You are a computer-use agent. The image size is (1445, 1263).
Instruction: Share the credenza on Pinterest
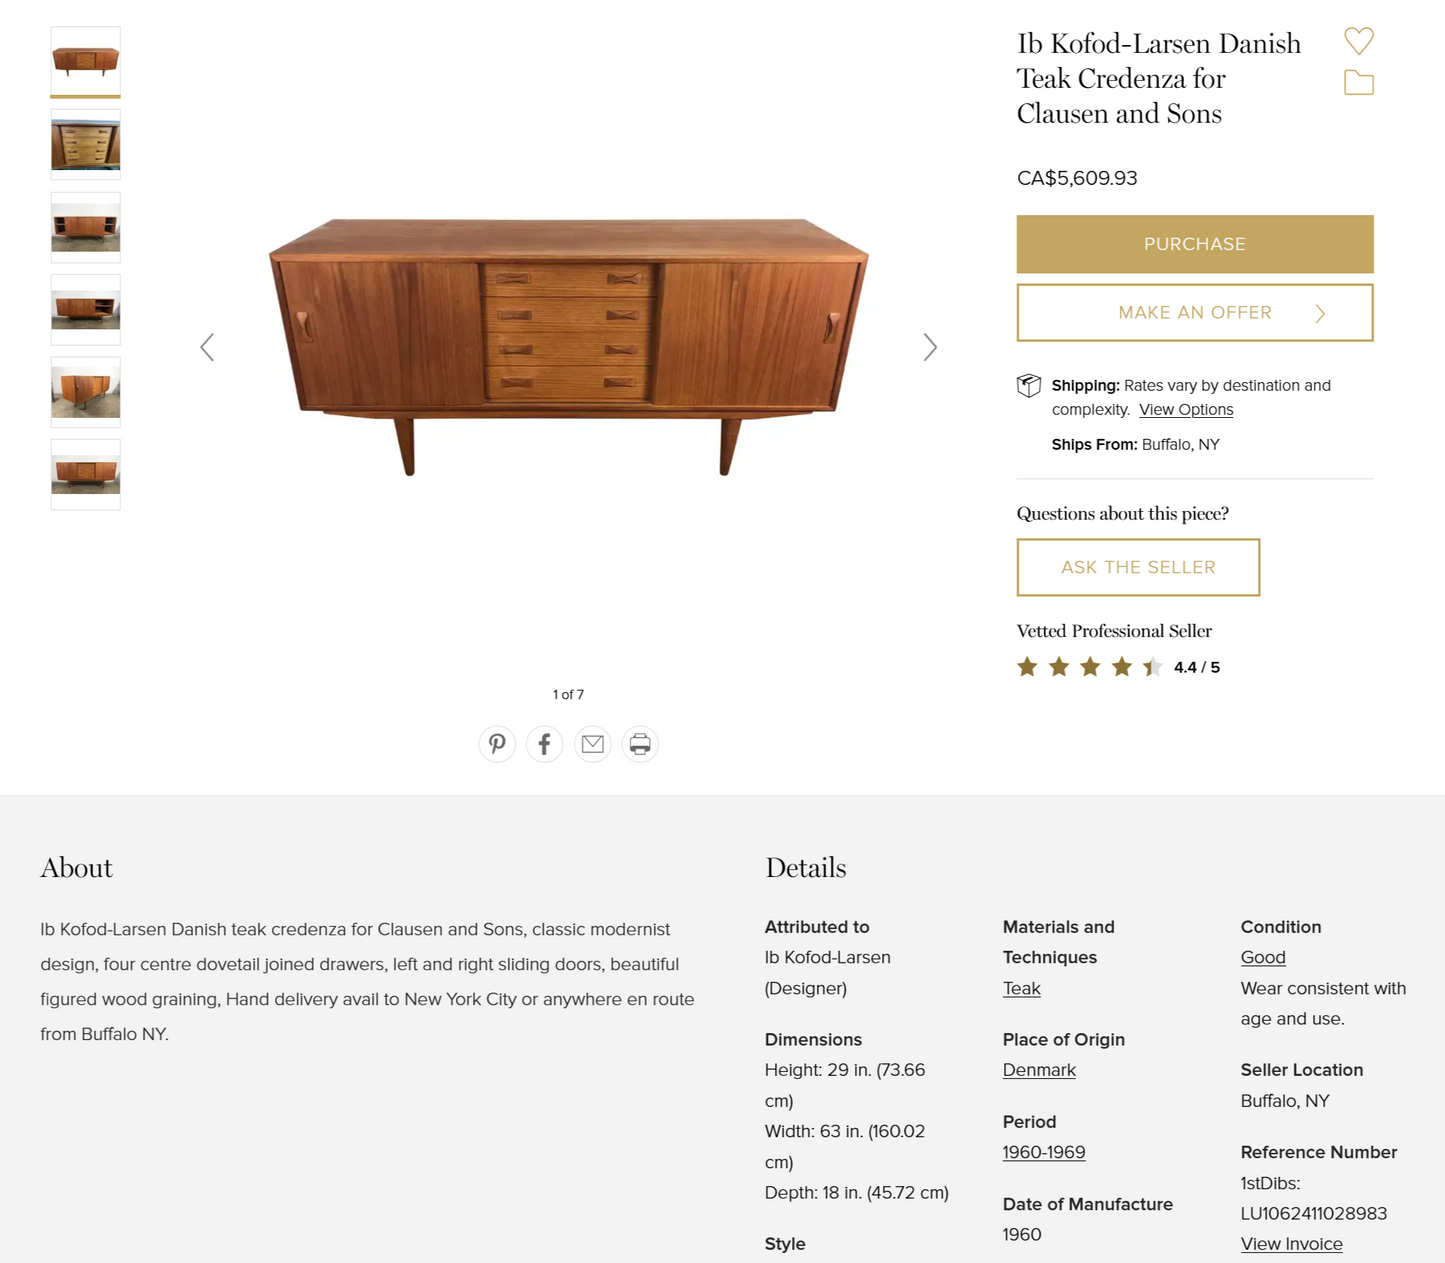[497, 744]
